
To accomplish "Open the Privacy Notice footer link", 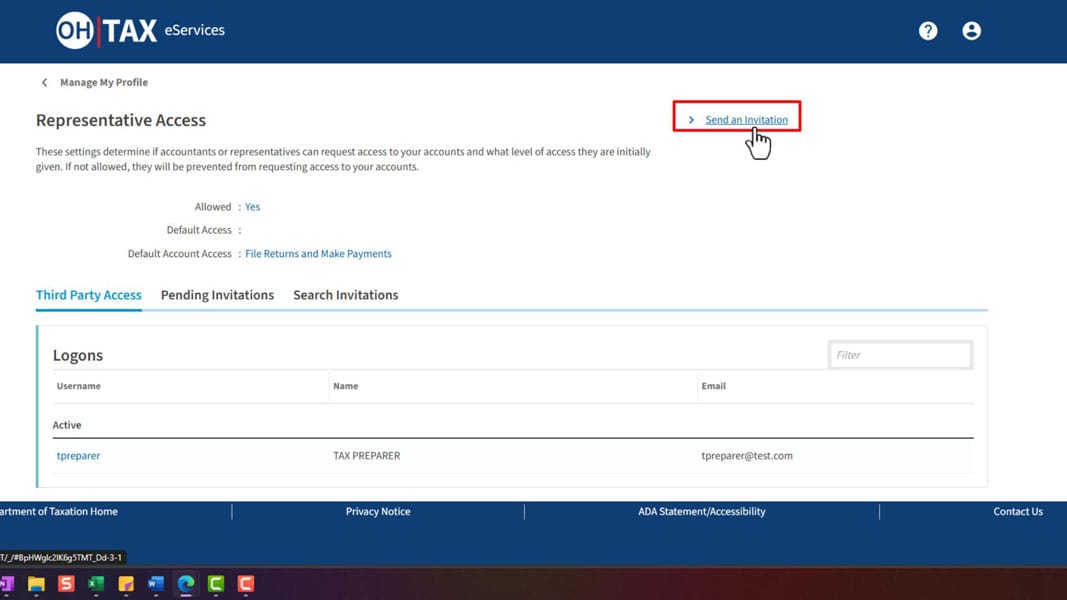I will (x=378, y=512).
